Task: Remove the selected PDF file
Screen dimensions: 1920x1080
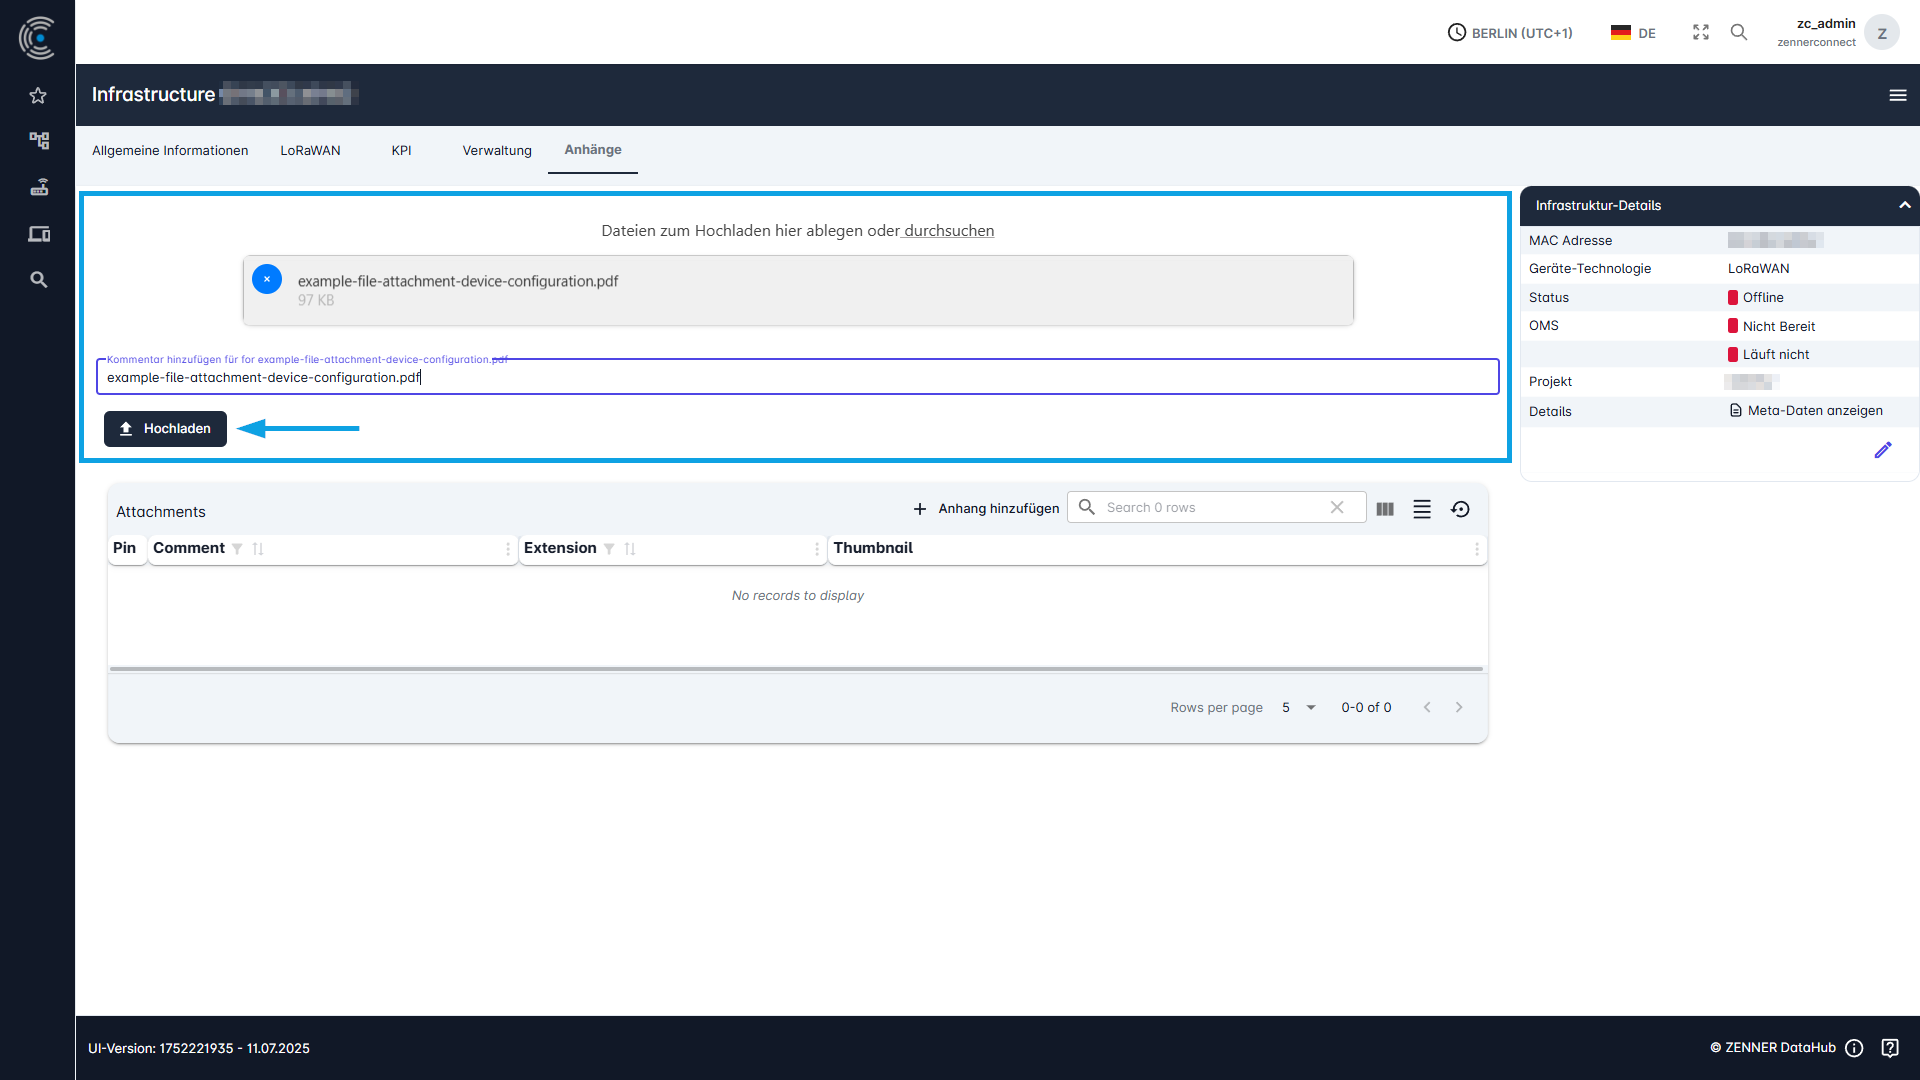Action: point(267,280)
